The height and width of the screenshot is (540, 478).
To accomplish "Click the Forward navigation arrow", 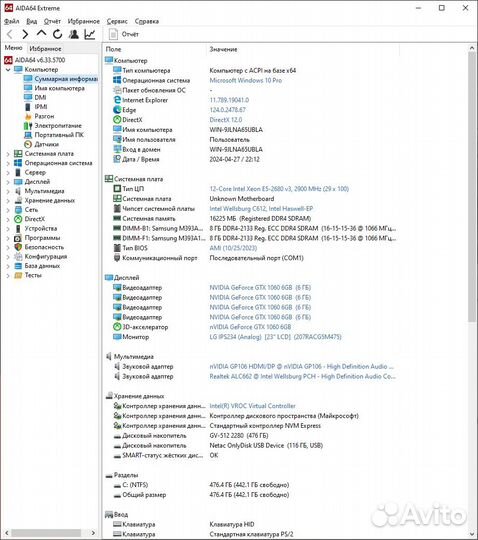I will [x=25, y=34].
